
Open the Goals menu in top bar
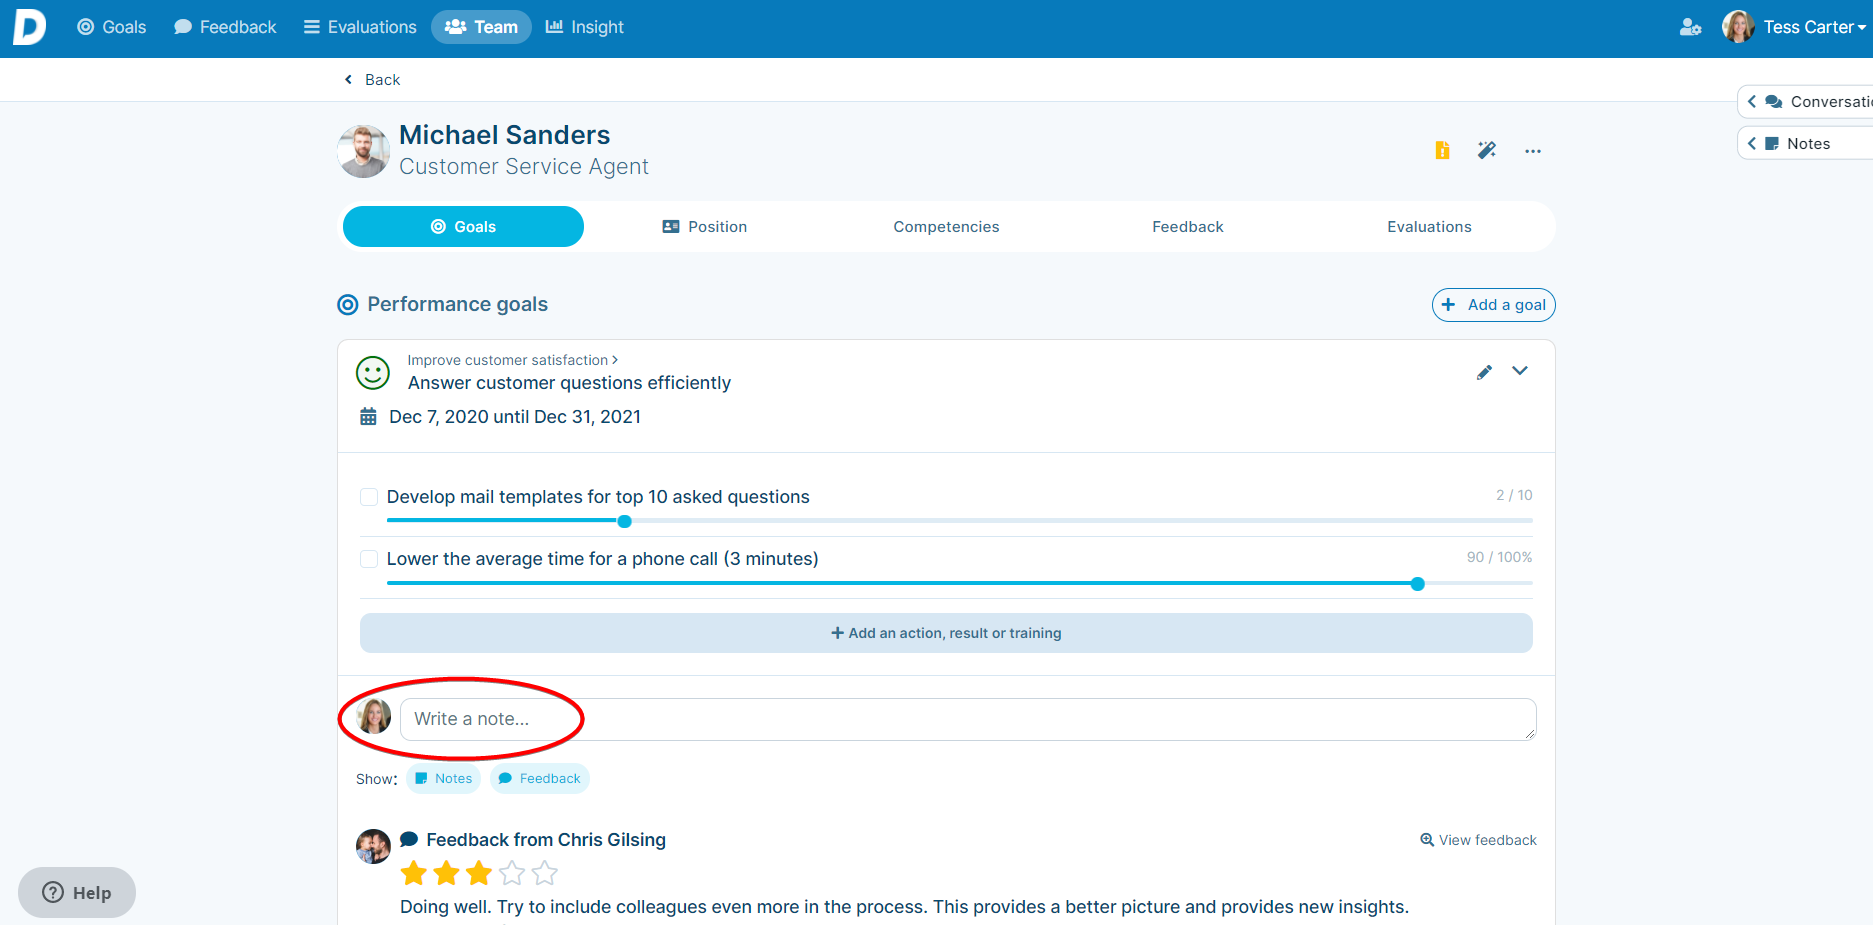coord(112,27)
